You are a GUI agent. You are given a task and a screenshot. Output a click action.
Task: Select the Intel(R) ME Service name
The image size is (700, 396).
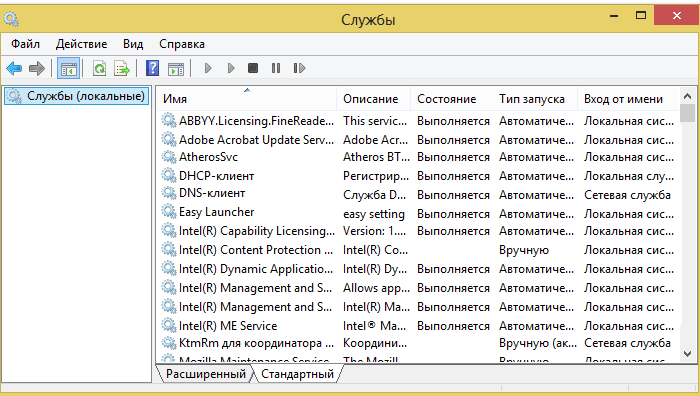[x=228, y=326]
